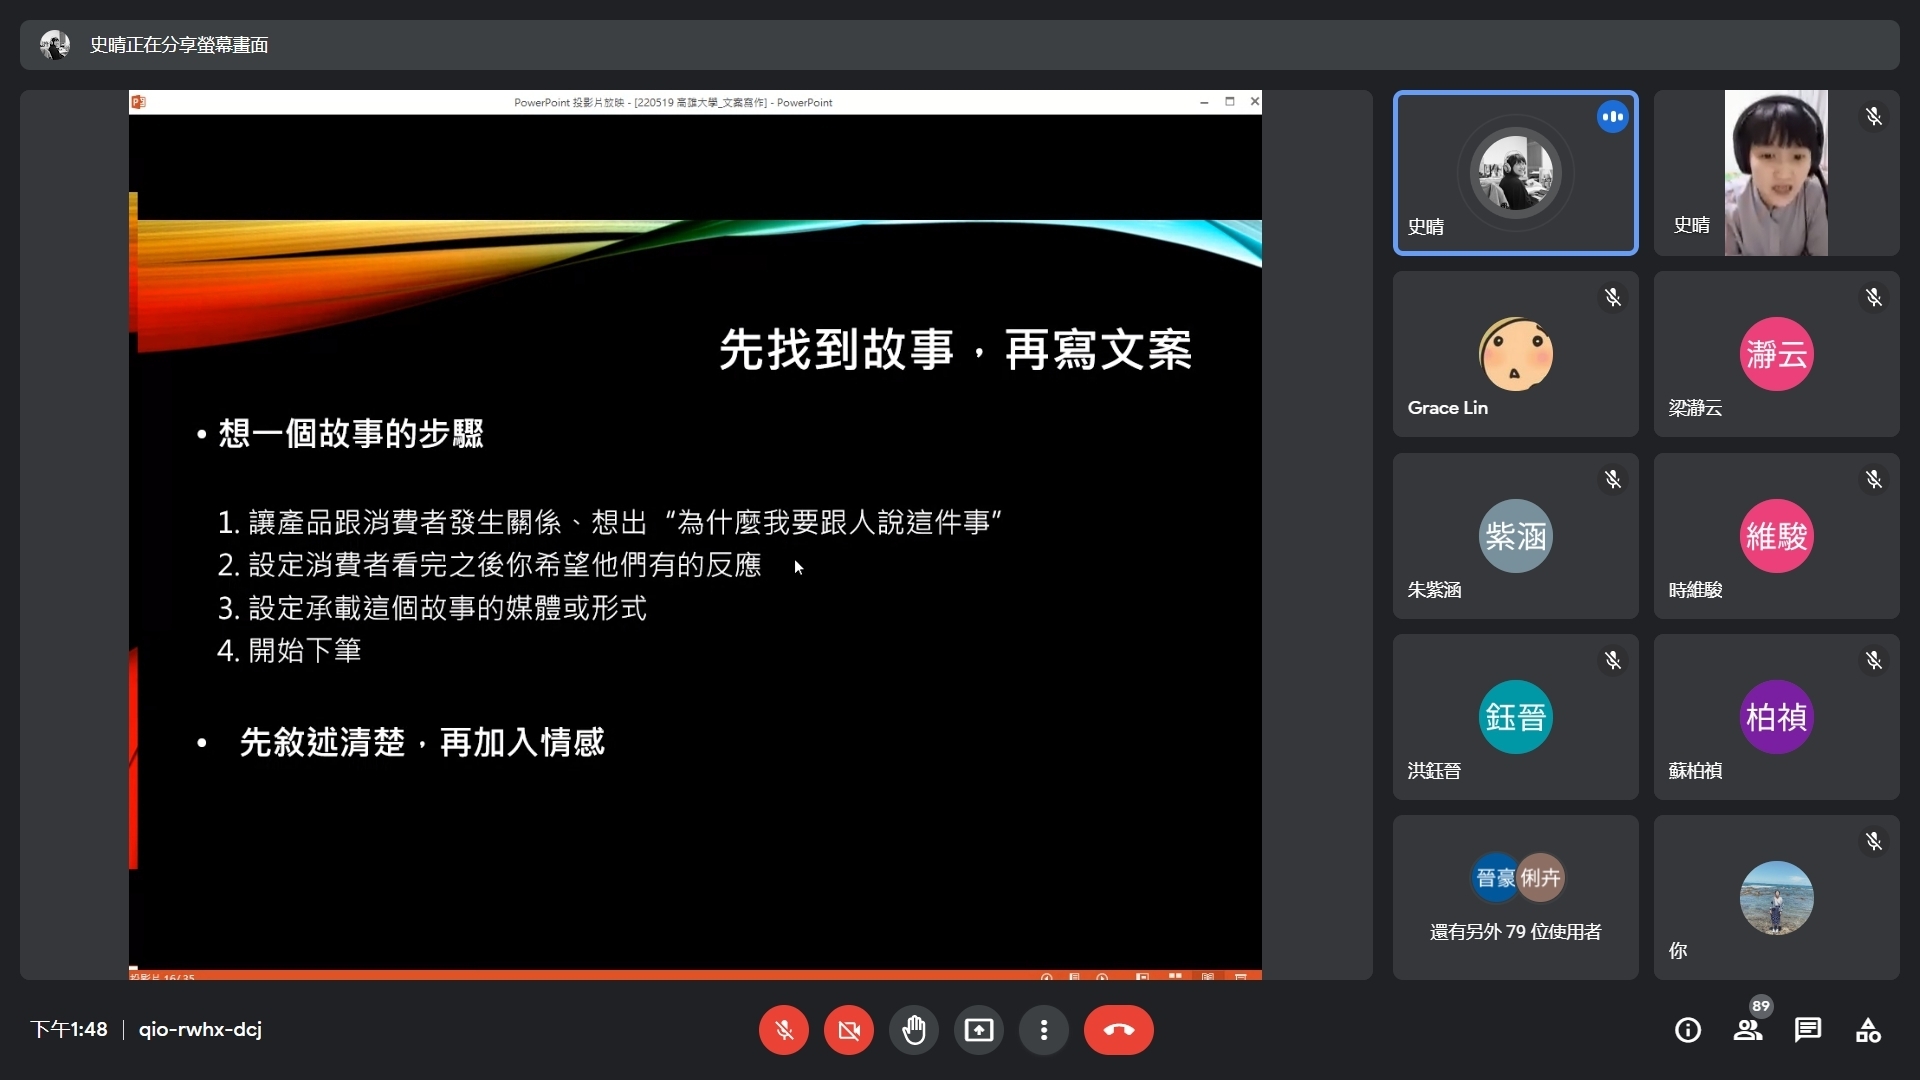Open more options menu in the call controls
Screen dimensions: 1920x1080
point(1043,1029)
